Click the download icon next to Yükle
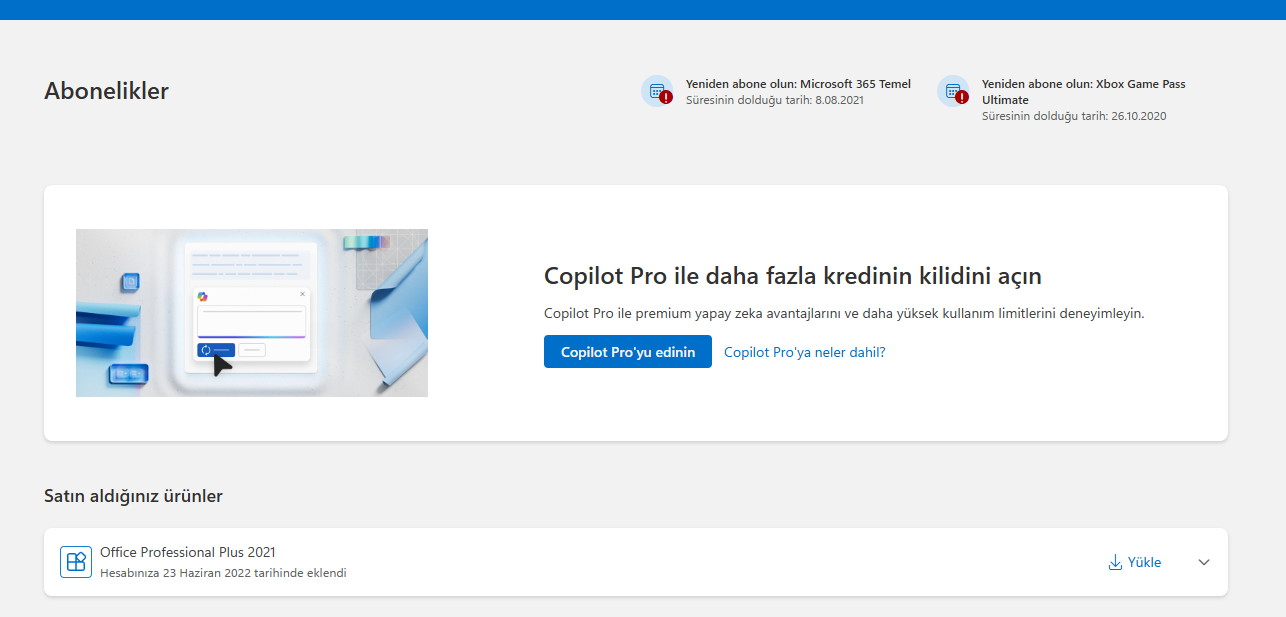 tap(1115, 562)
